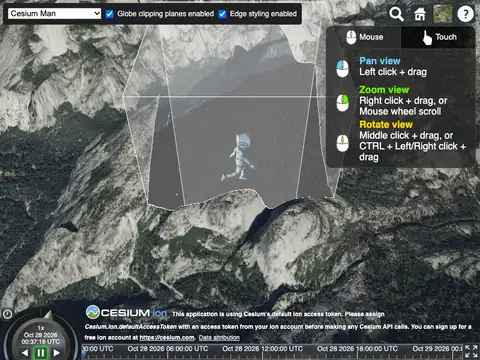Open the Cesium Man model dropdown
480x360 pixels.
coord(55,14)
